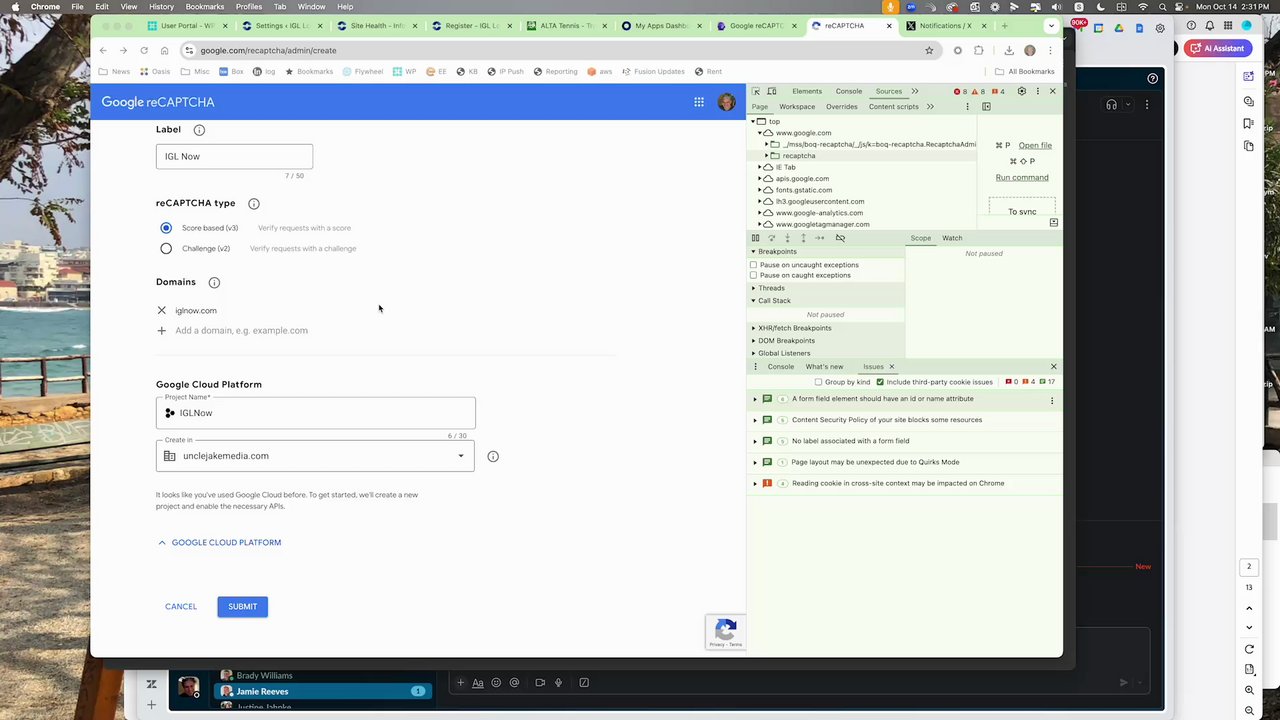This screenshot has width=1280, height=720.
Task: Reload the page in Chrome
Action: tap(144, 50)
